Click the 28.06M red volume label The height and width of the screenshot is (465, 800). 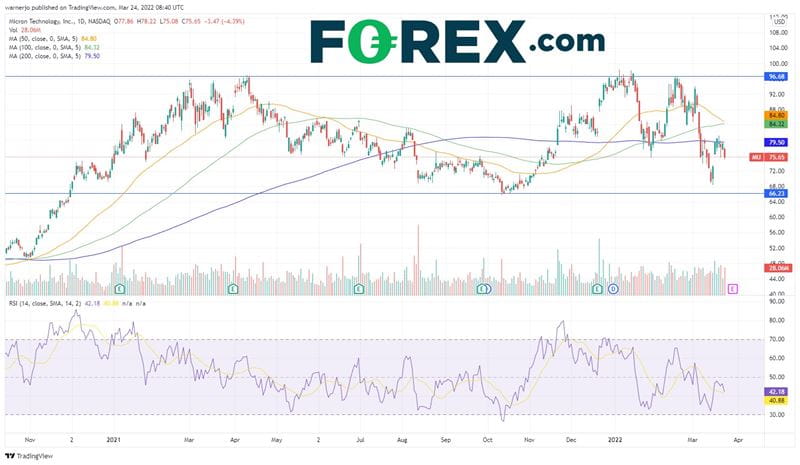pos(777,268)
